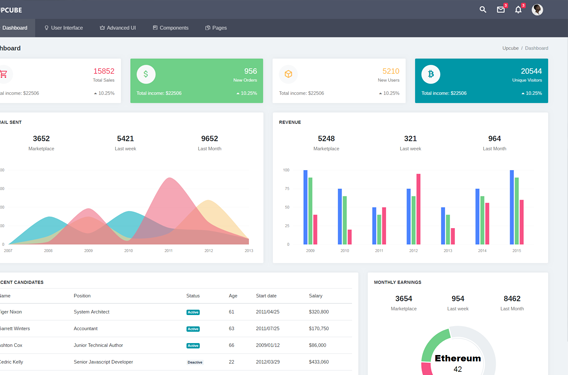568x375 pixels.
Task: Click the Bitcoin Unique Visitors icon
Action: 431,74
